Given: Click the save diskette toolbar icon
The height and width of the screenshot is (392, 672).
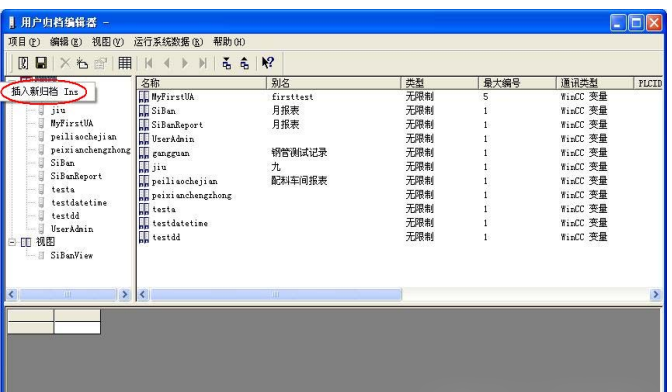Looking at the screenshot, I should coord(41,63).
